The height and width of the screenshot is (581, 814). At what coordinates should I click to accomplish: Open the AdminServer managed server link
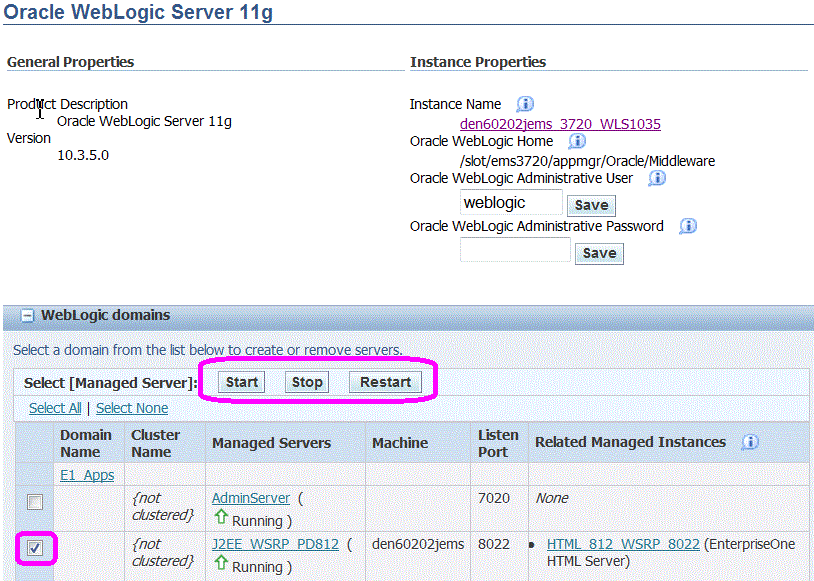[251, 498]
